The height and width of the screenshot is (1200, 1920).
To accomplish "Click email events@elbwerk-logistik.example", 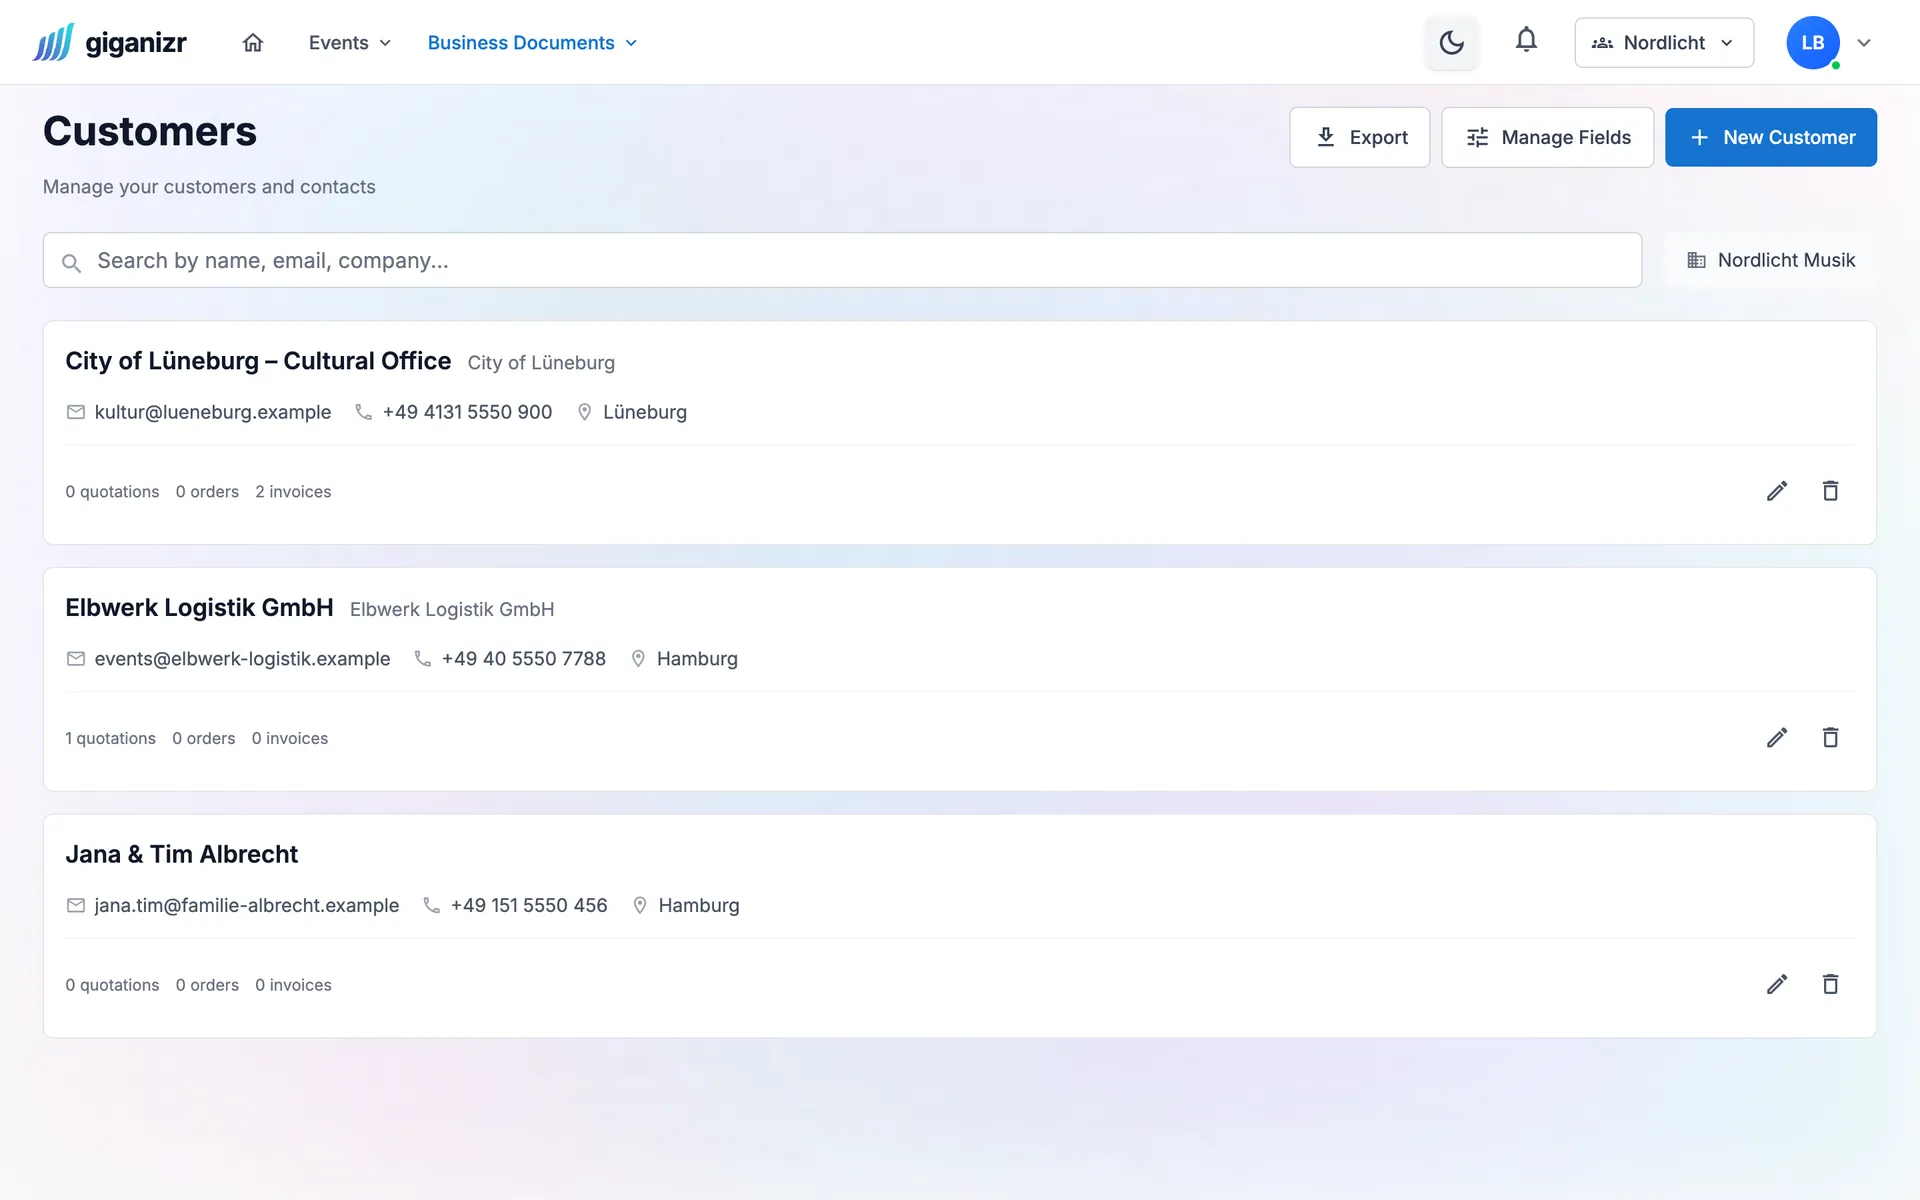I will pyautogui.click(x=242, y=659).
